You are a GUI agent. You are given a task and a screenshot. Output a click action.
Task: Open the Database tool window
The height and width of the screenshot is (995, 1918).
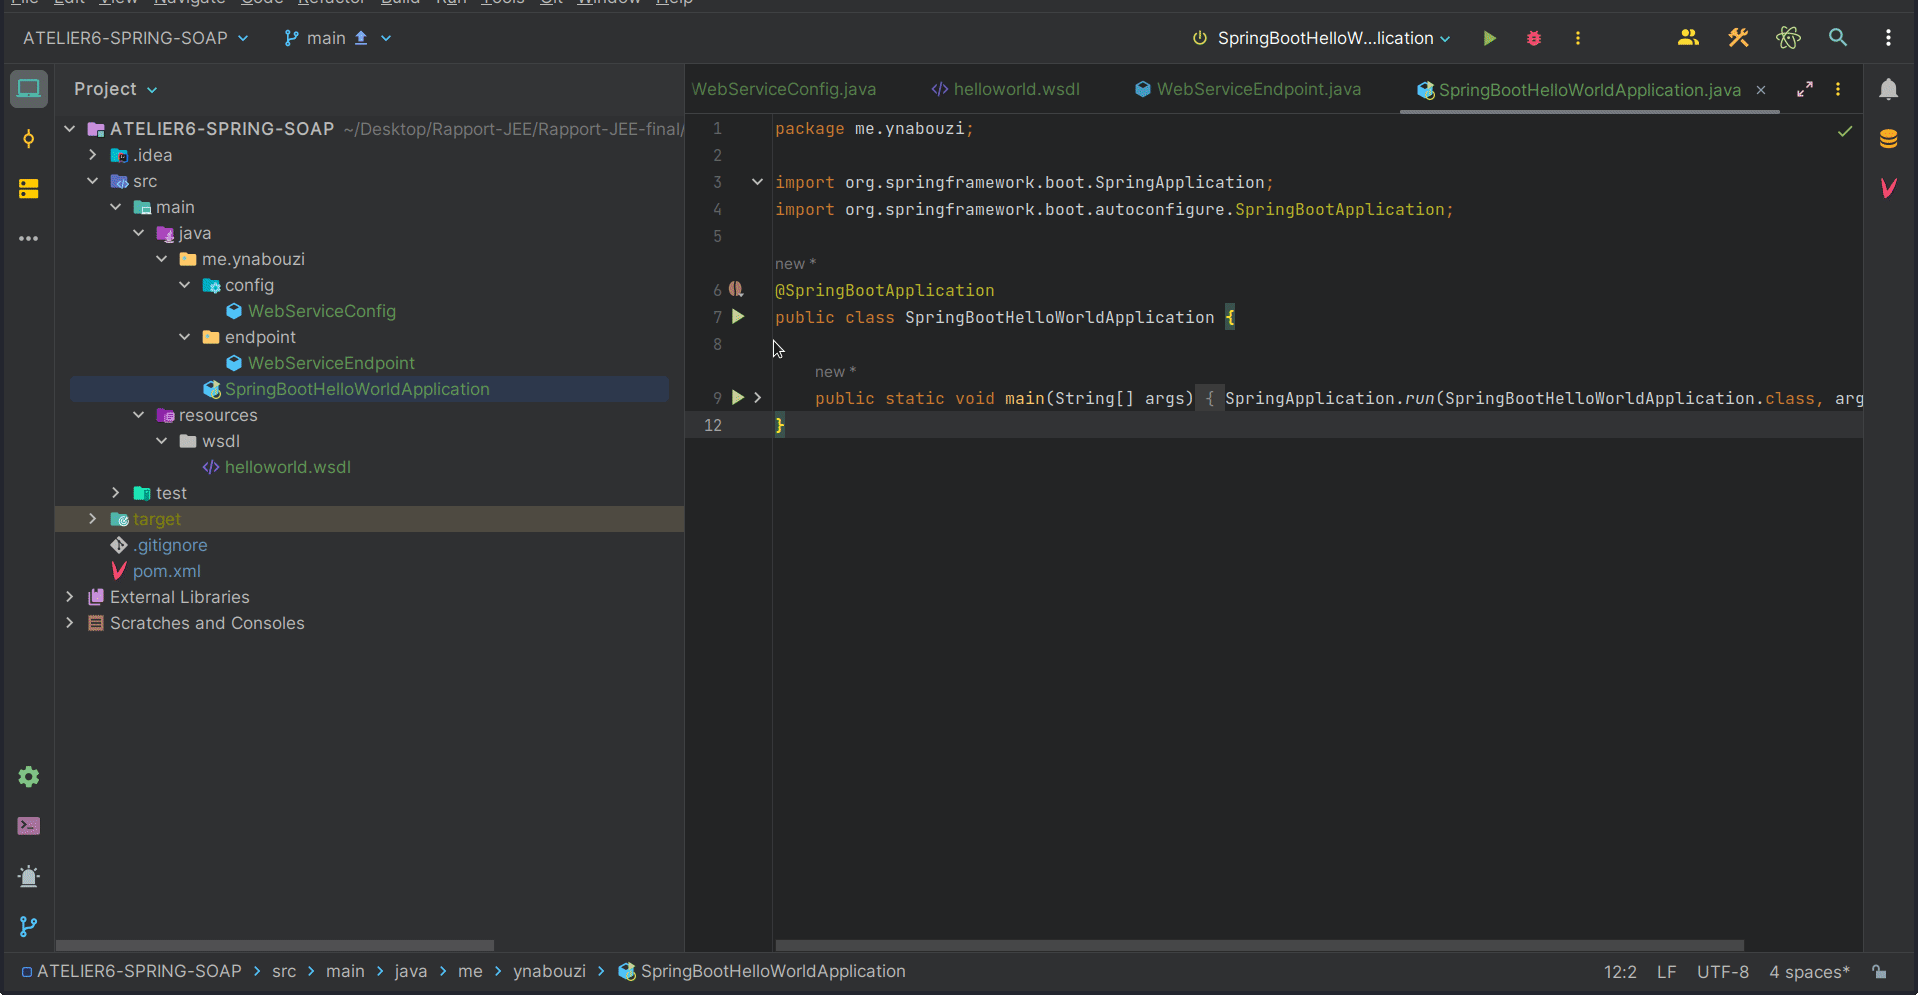coord(1887,139)
